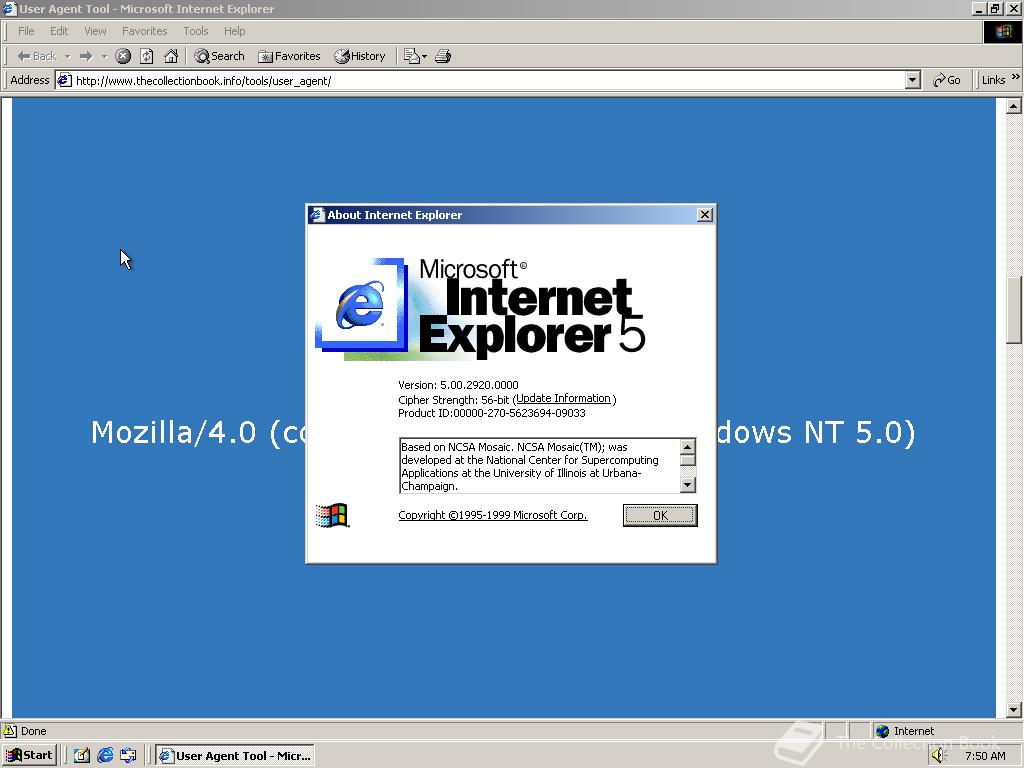Click the Version 5.00.2920.0000 text

(458, 385)
